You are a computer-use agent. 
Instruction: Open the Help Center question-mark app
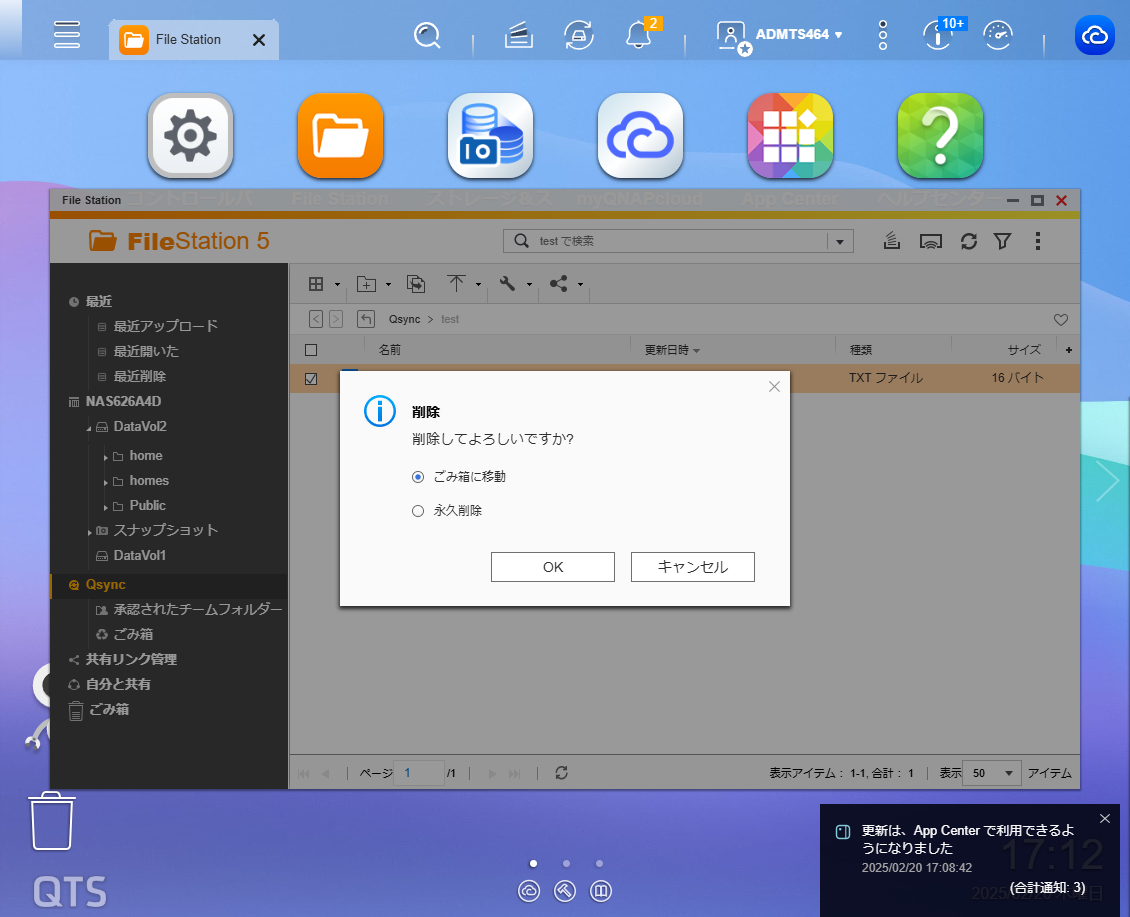(x=940, y=136)
